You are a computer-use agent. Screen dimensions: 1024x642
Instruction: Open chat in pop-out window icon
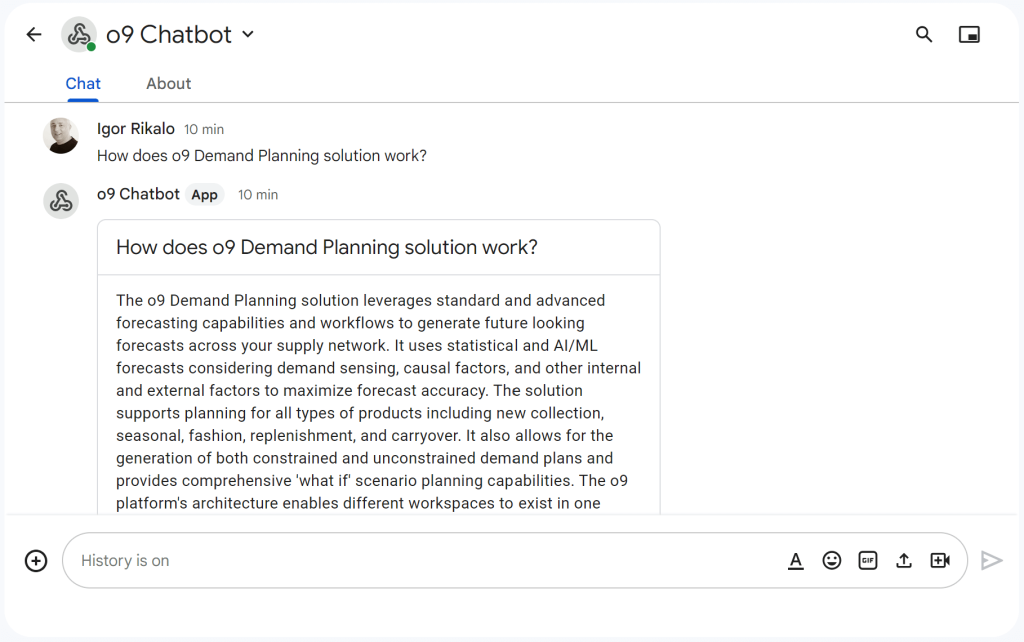coord(969,35)
